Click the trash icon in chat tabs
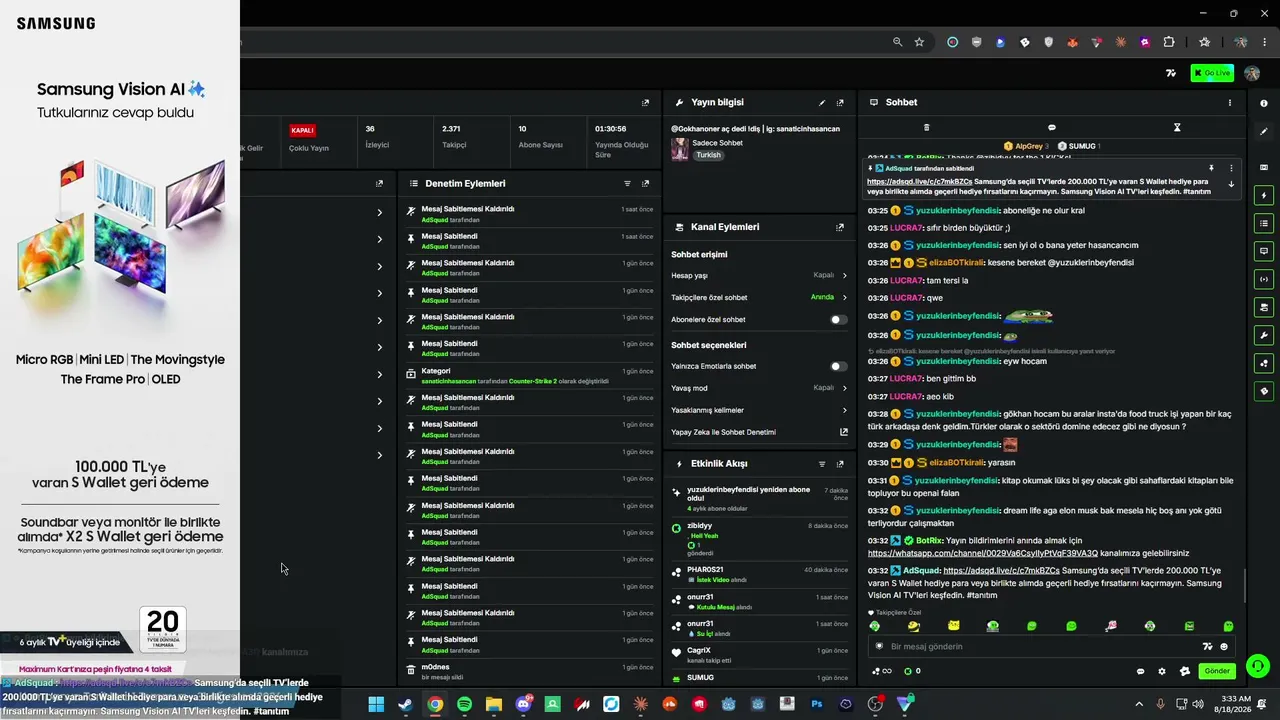Viewport: 1280px width, 720px height. 926,128
